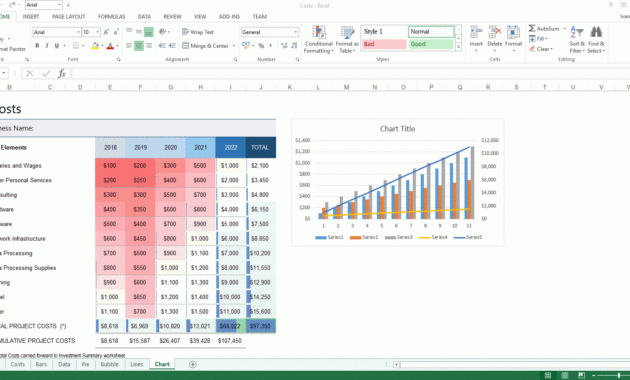Image resolution: width=630 pixels, height=380 pixels.
Task: Open the PAGE LAYOUT ribbon tab
Action: click(x=69, y=16)
